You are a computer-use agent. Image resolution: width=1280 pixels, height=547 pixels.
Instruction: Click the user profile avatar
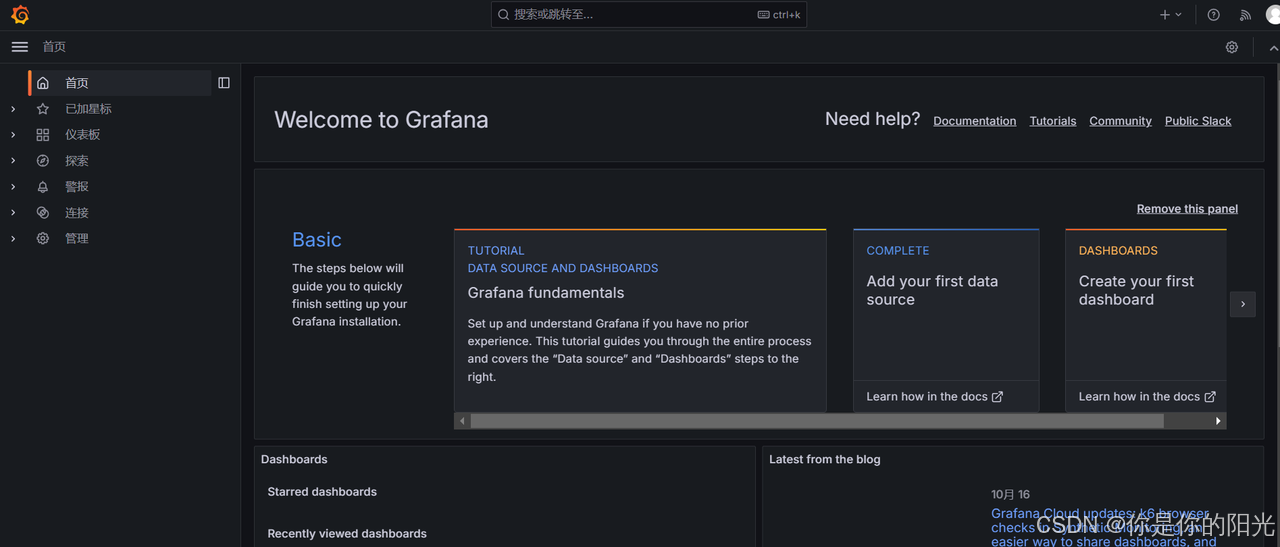tap(1273, 15)
